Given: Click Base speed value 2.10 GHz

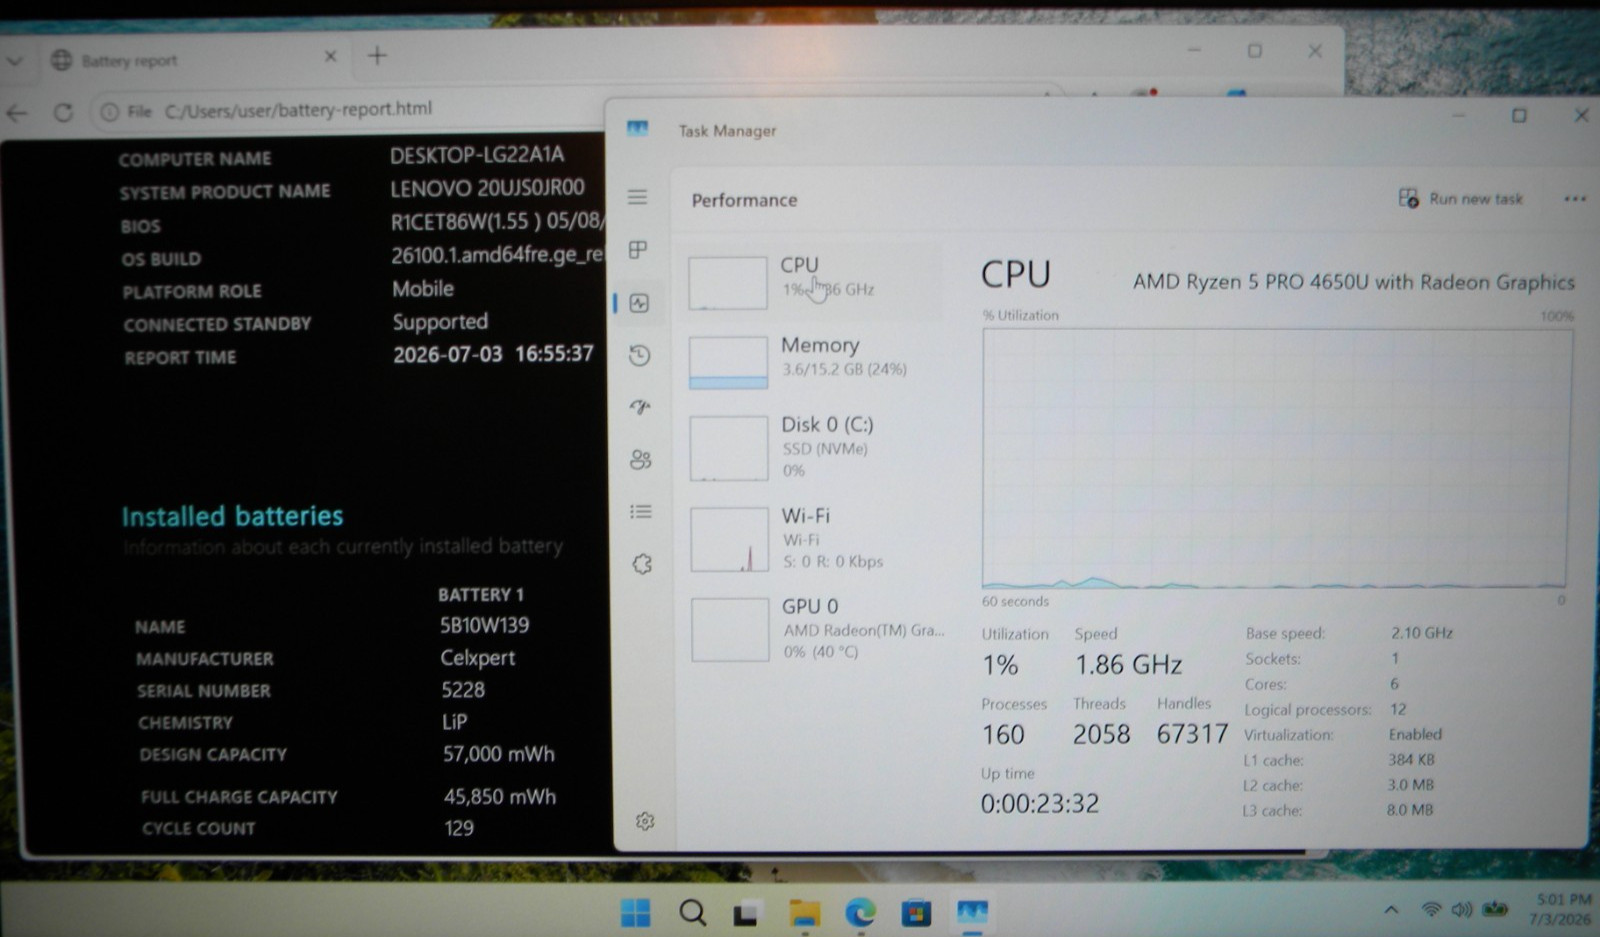Looking at the screenshot, I should coord(1421,632).
